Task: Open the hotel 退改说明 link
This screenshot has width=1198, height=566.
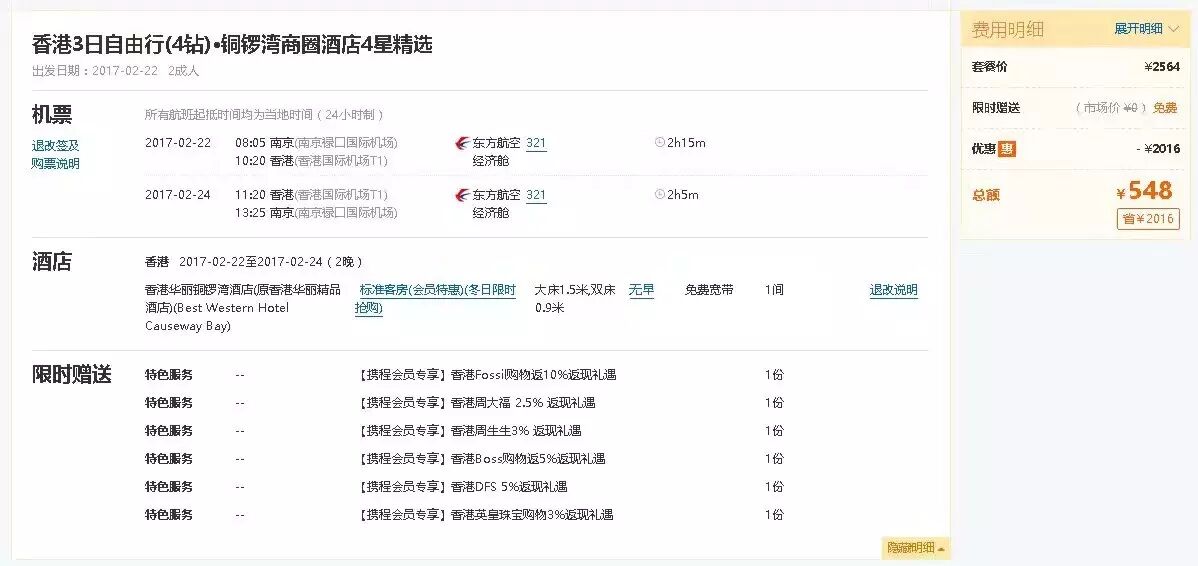Action: point(893,289)
